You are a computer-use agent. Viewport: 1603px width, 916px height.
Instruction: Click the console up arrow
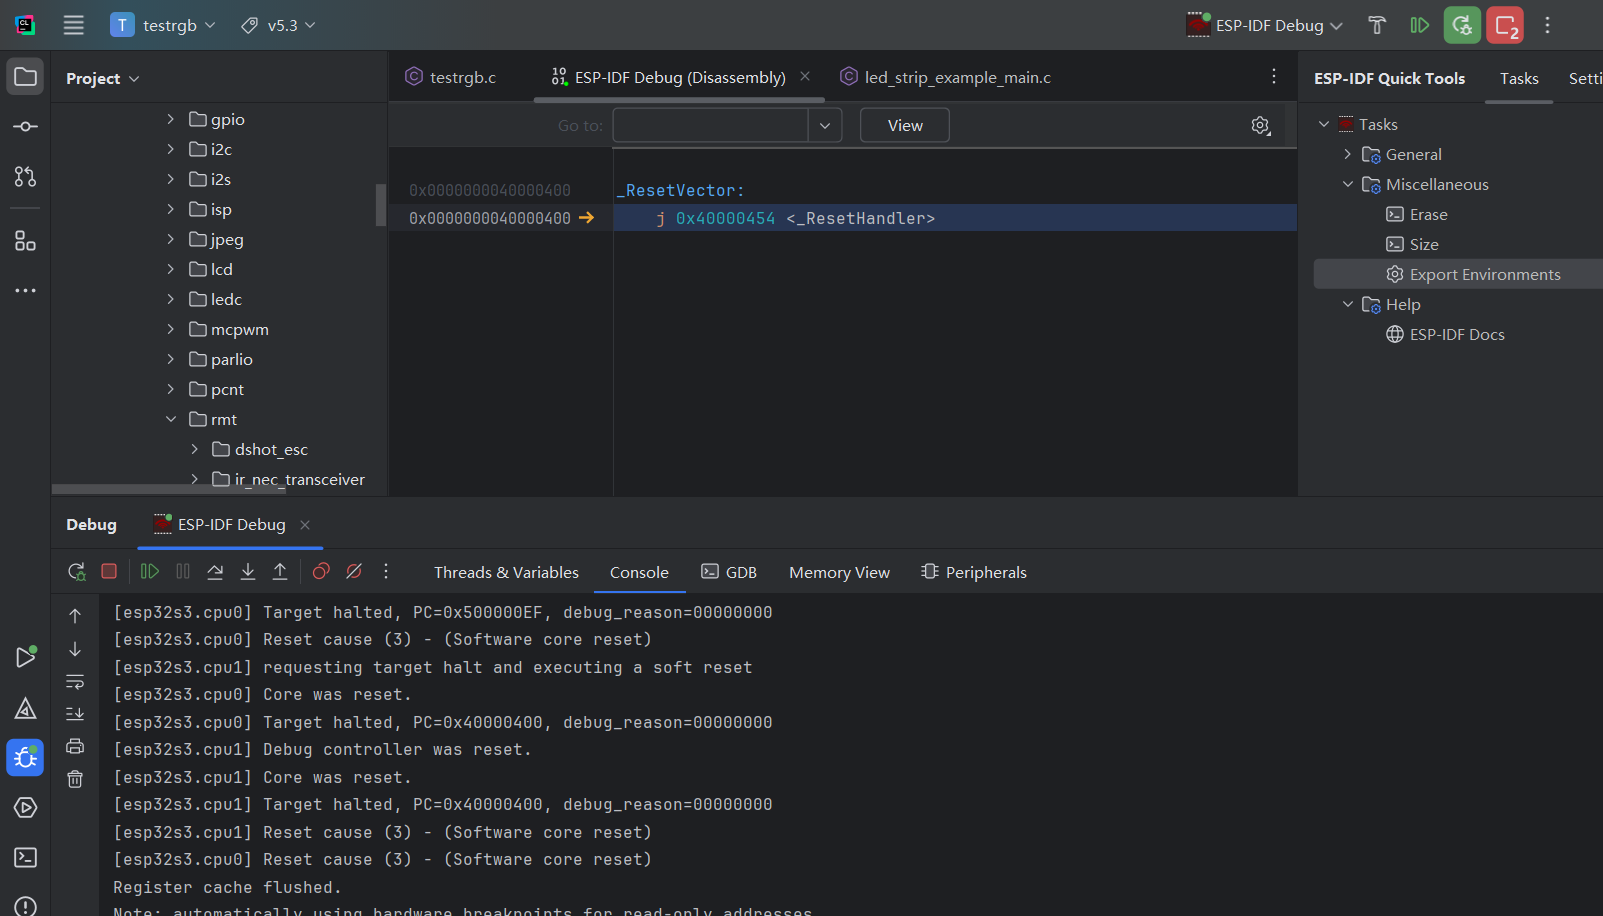75,616
